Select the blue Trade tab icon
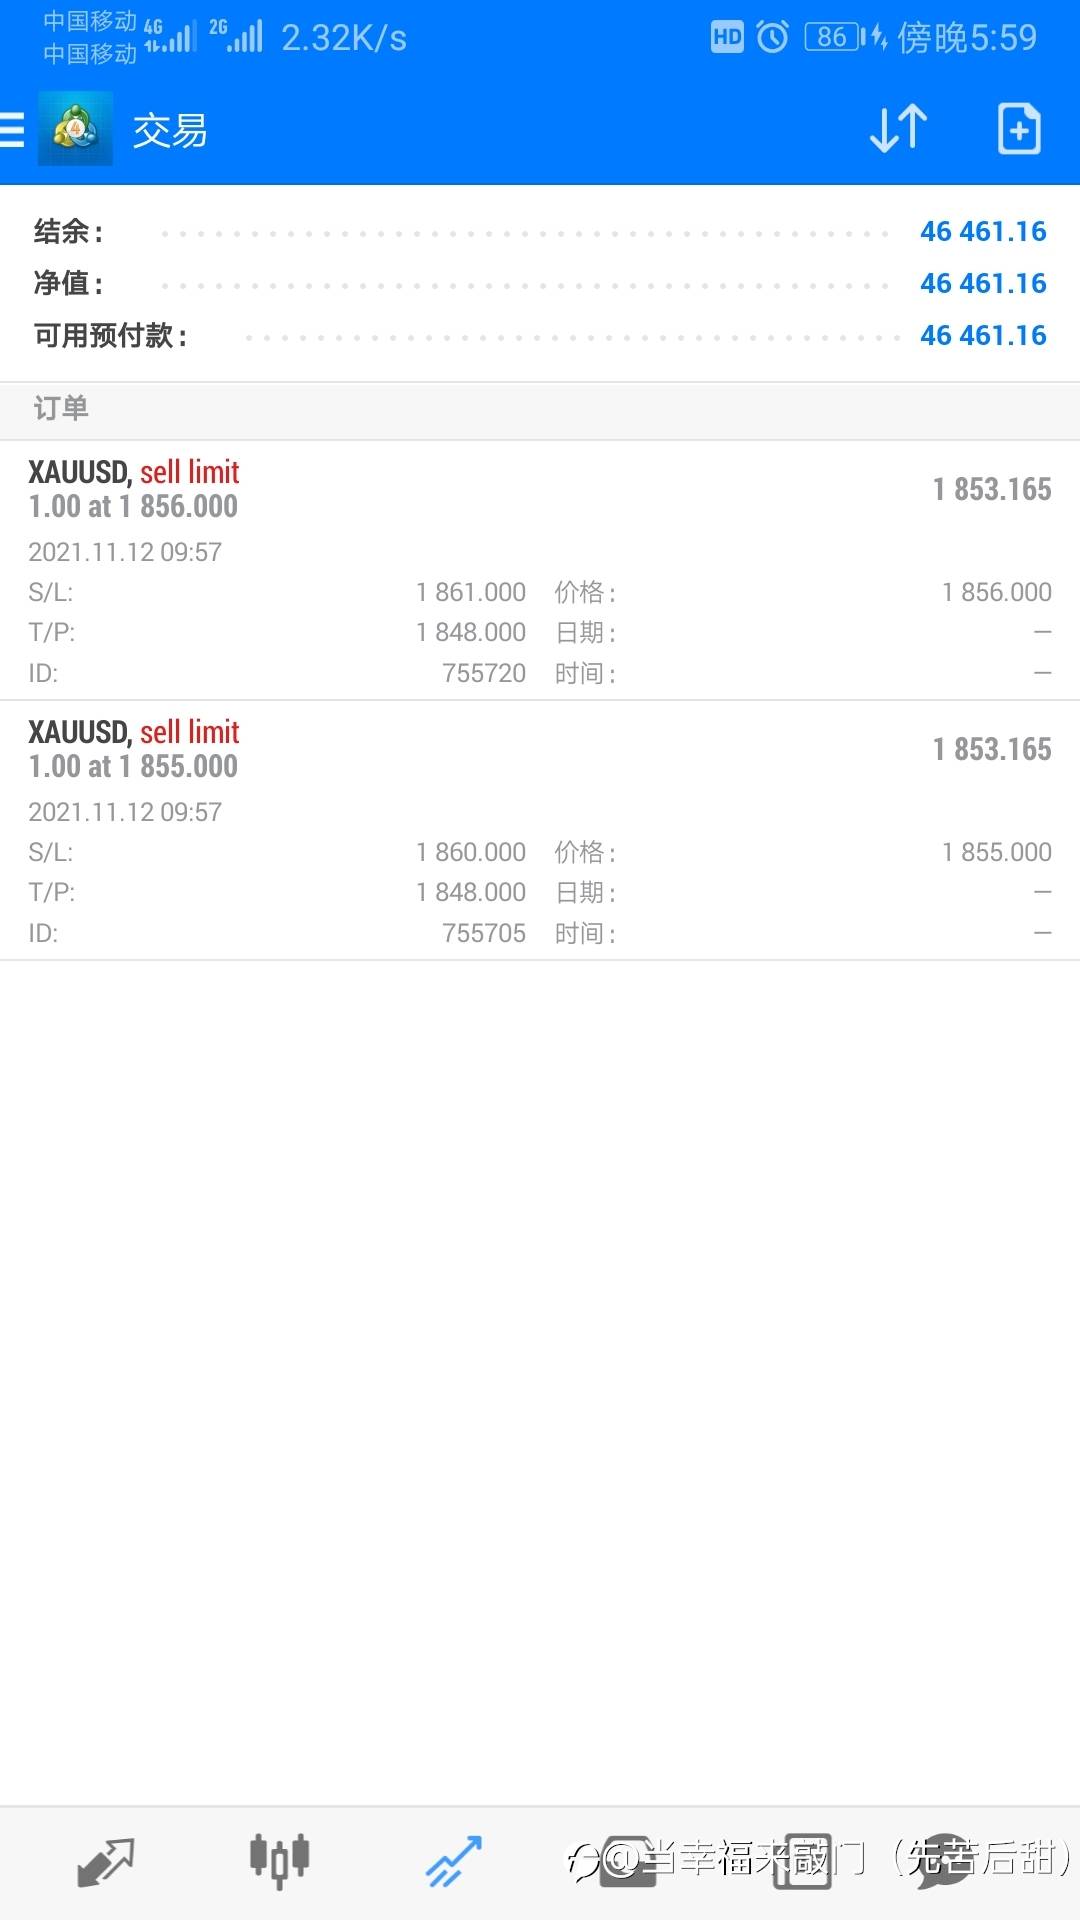 pyautogui.click(x=453, y=1862)
